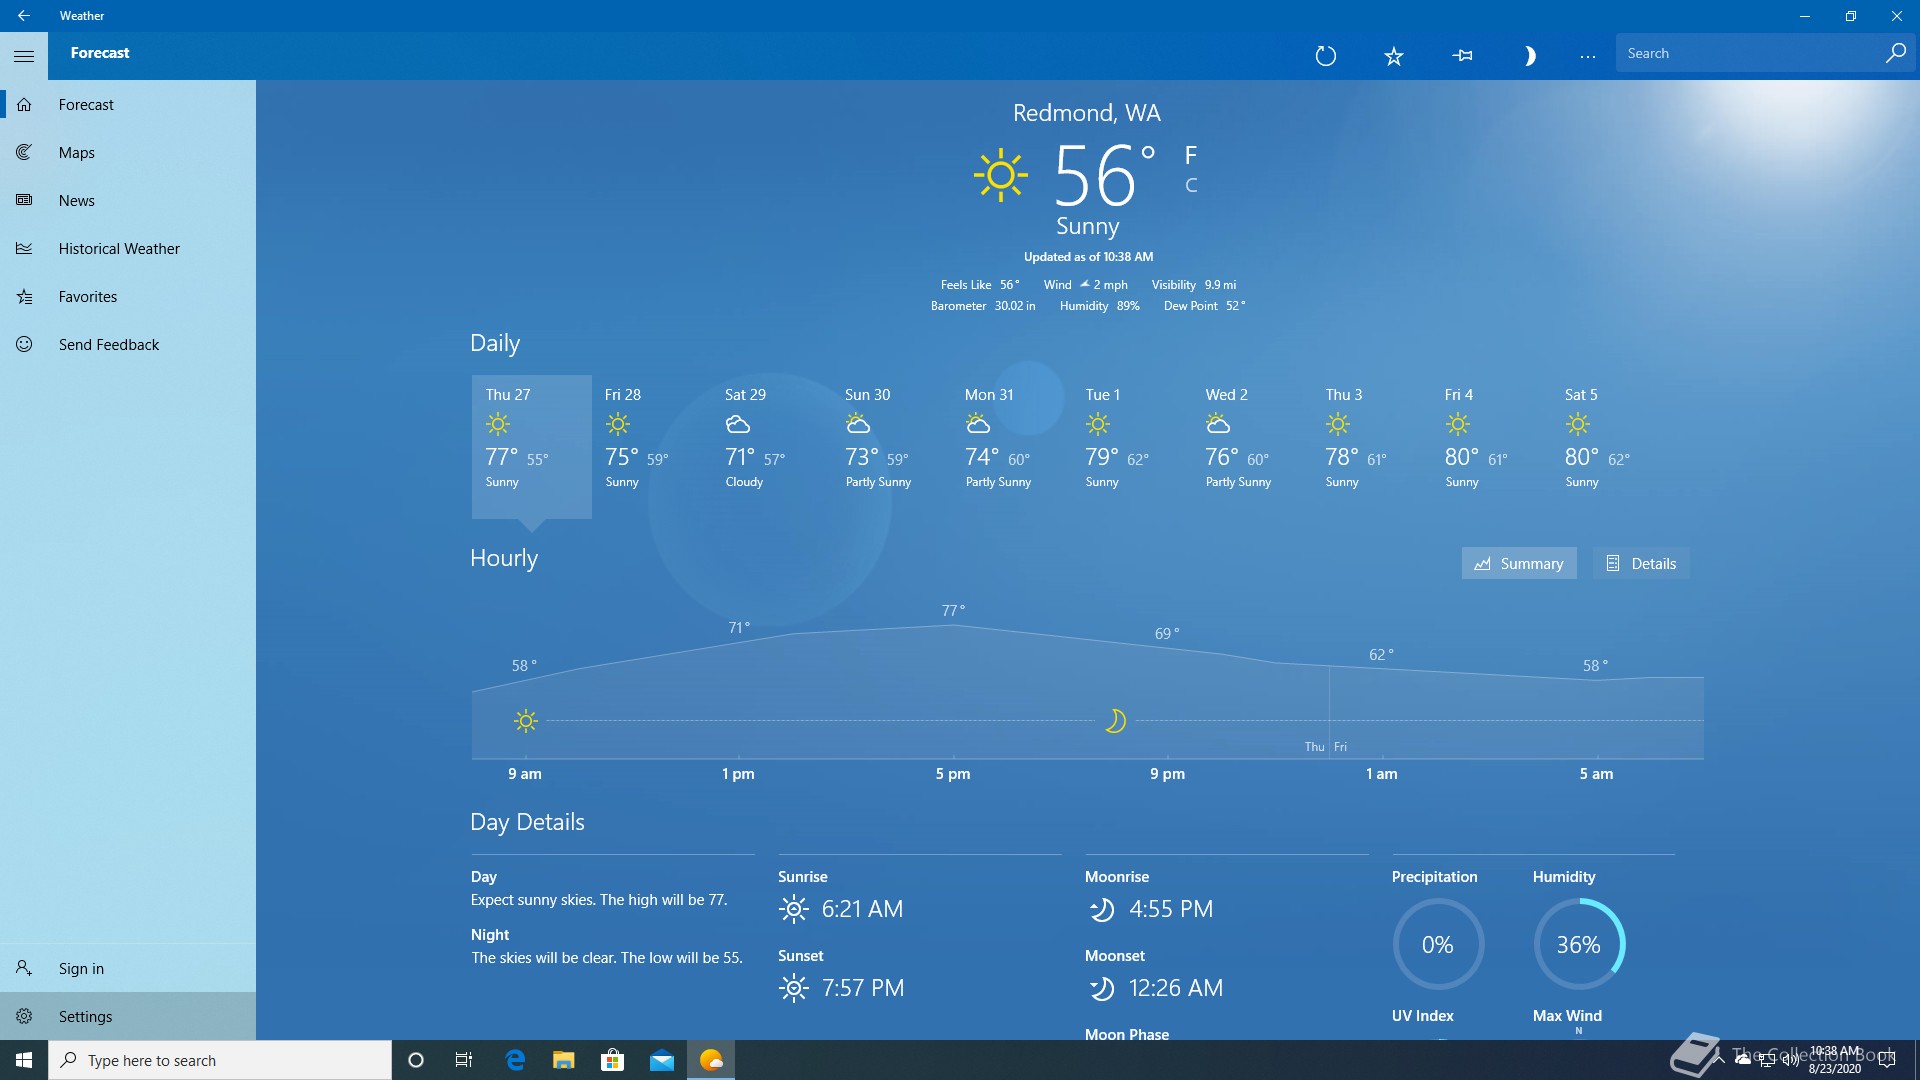Toggle the hamburger navigation menu
1920x1080 pixels.
click(x=24, y=56)
